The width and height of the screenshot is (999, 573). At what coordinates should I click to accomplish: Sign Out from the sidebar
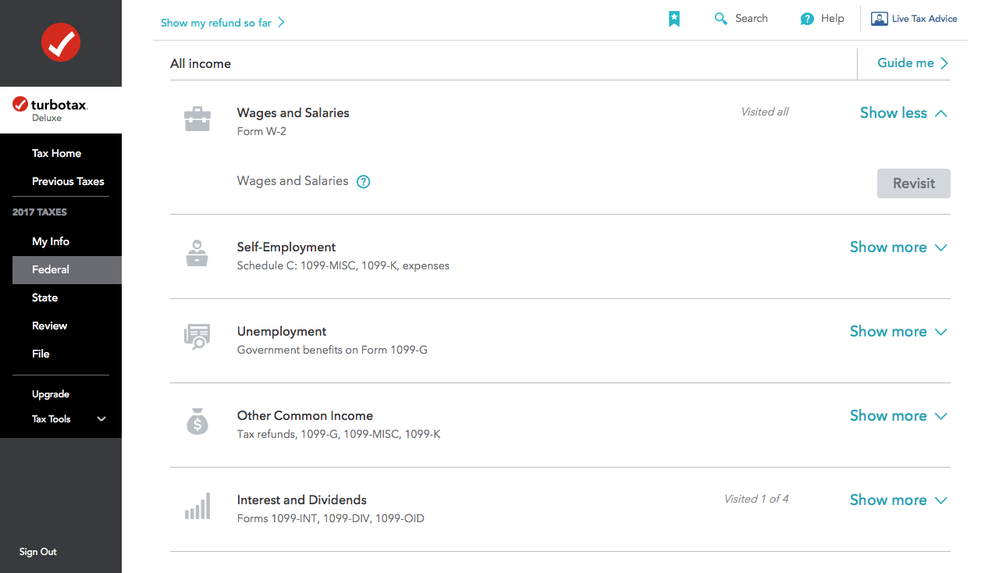[x=38, y=552]
